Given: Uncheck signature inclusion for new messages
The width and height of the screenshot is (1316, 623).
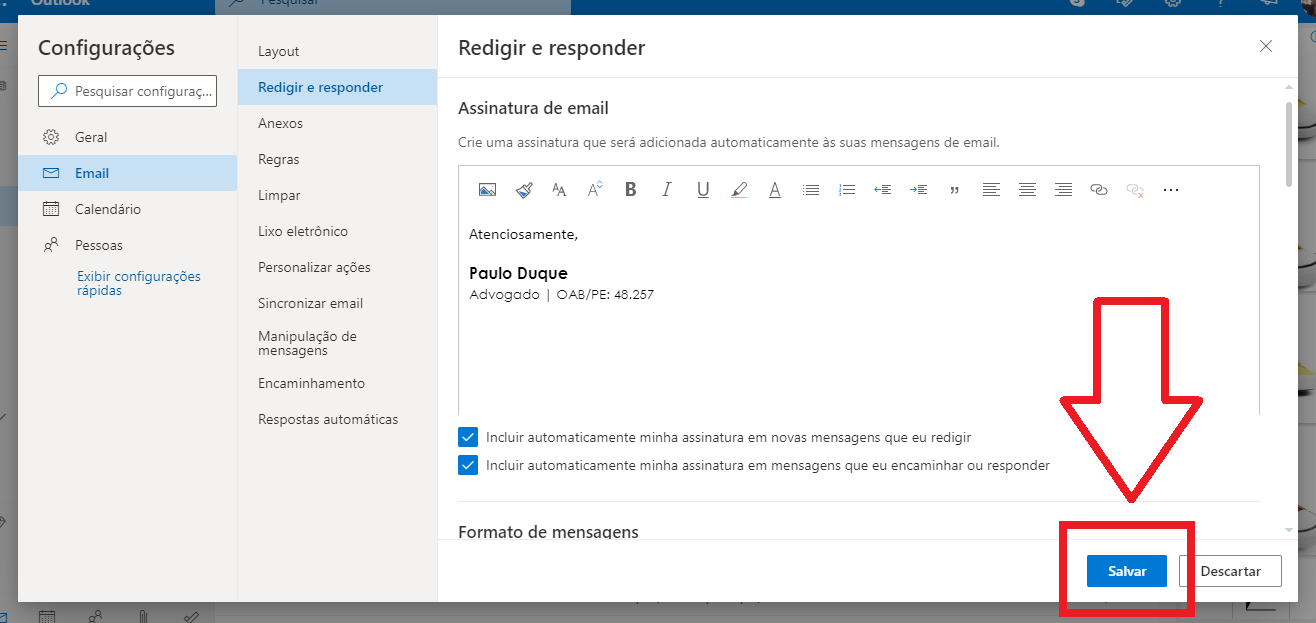Looking at the screenshot, I should click(468, 437).
